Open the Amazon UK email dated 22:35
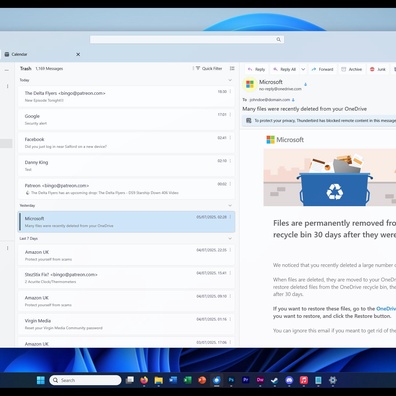396x396 pixels. click(x=126, y=255)
